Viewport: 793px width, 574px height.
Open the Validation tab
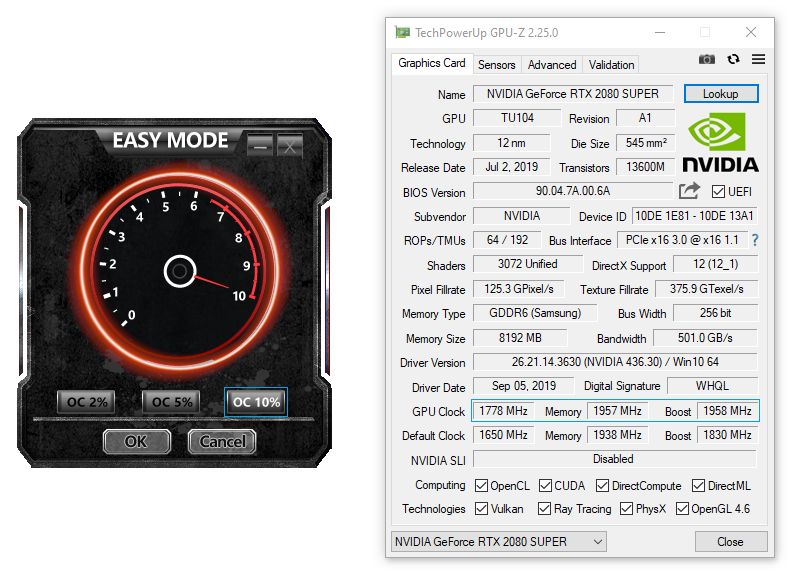[x=611, y=65]
